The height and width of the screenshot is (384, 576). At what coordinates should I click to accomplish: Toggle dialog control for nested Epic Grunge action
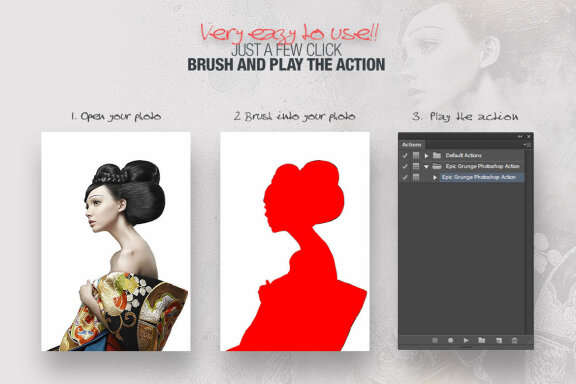(x=416, y=177)
